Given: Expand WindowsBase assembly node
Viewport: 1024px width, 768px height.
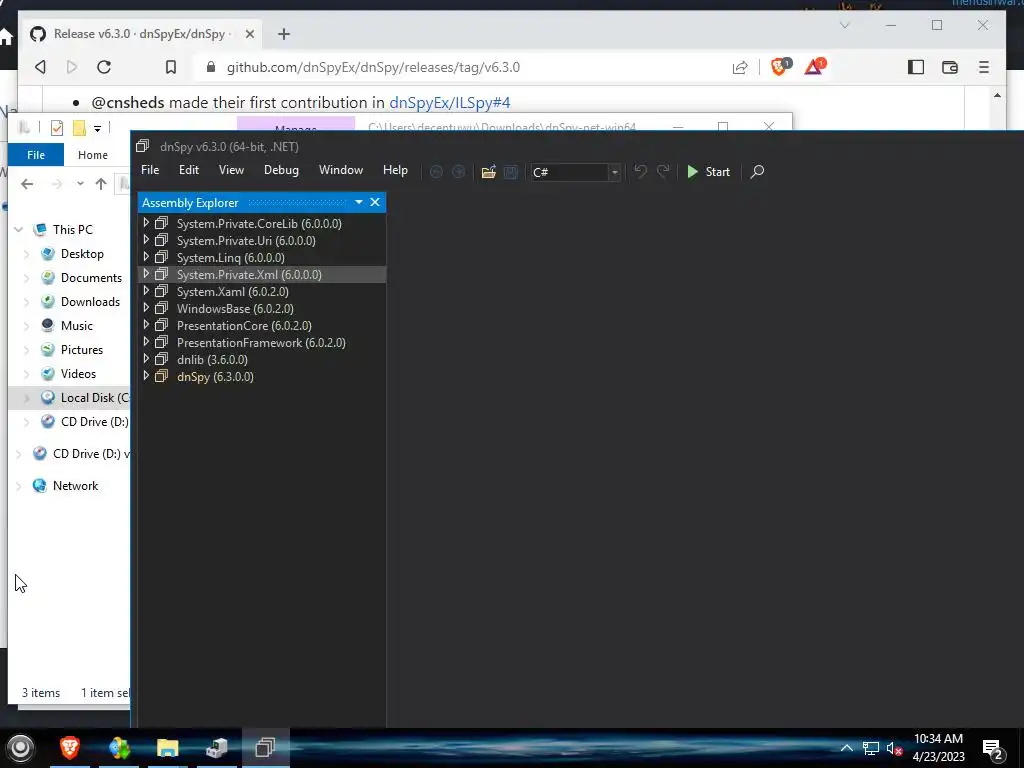Looking at the screenshot, I should [146, 308].
